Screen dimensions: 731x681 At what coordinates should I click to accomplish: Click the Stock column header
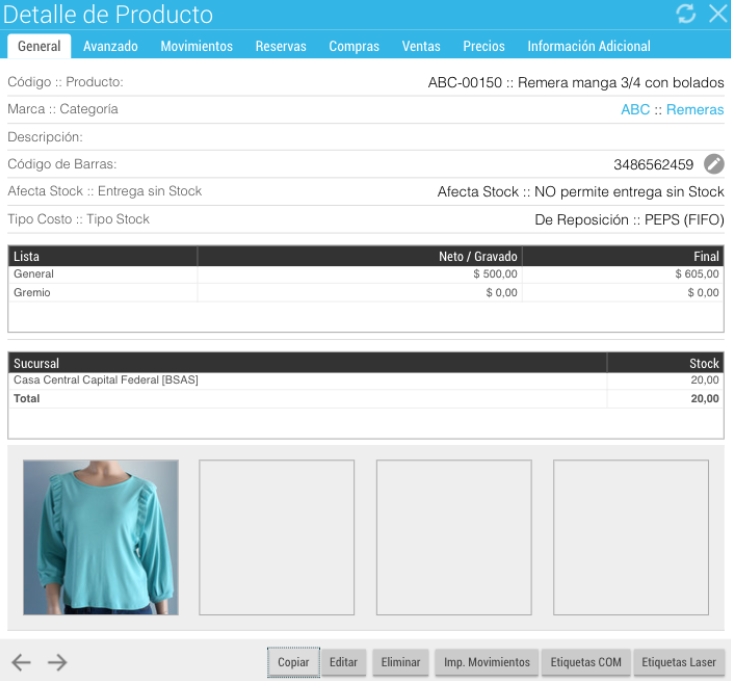click(x=666, y=363)
